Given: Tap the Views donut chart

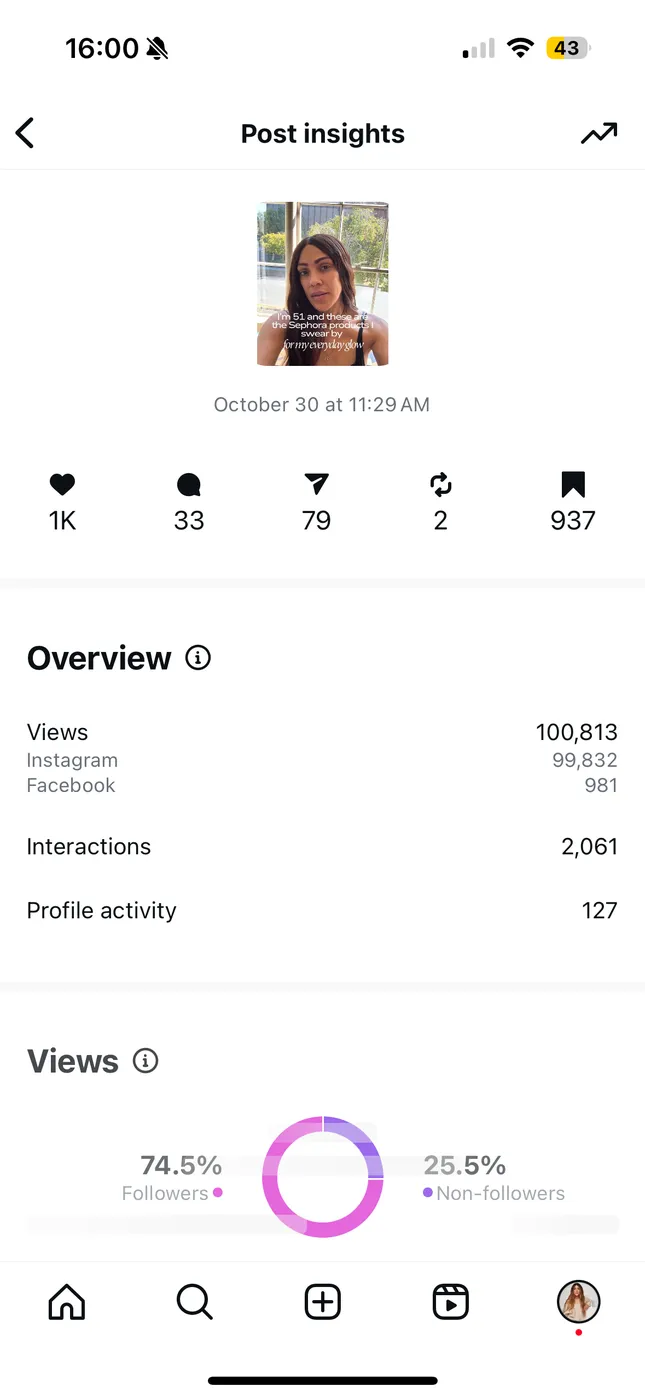Looking at the screenshot, I should [322, 1177].
